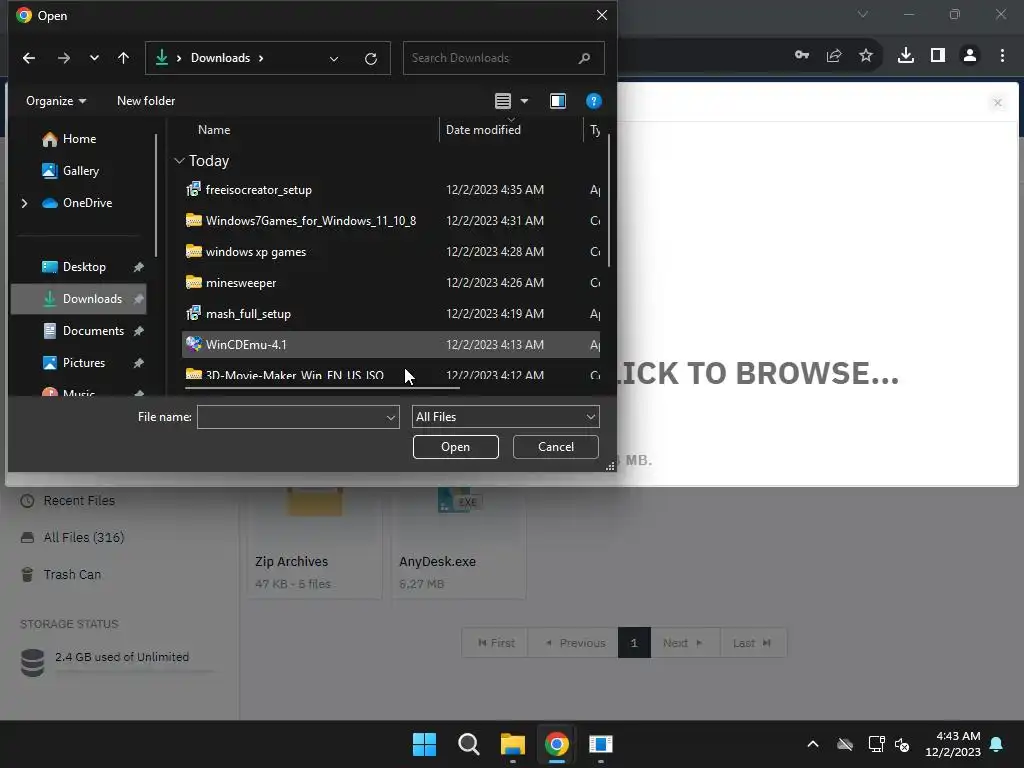Image resolution: width=1024 pixels, height=768 pixels.
Task: Open File Explorer from the taskbar
Action: (513, 744)
